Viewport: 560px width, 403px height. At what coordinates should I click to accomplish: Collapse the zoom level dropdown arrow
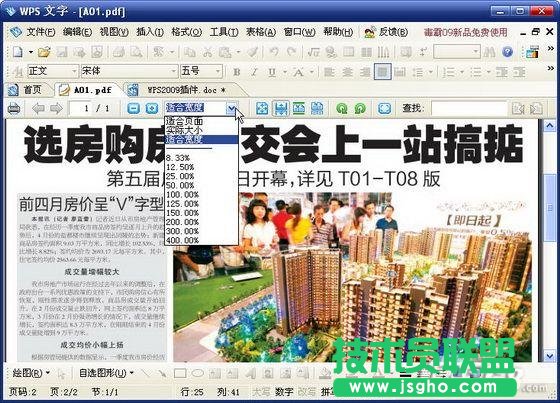click(x=231, y=108)
